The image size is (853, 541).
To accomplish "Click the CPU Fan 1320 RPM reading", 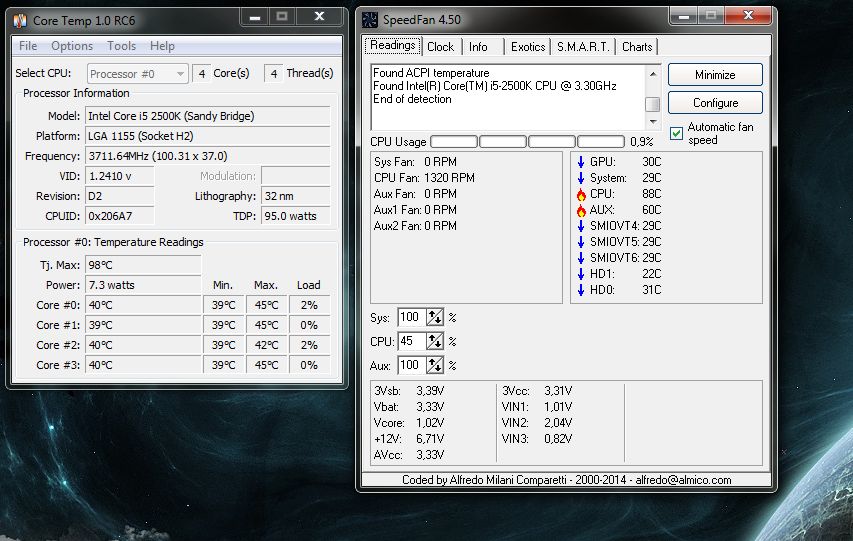I will coord(424,178).
